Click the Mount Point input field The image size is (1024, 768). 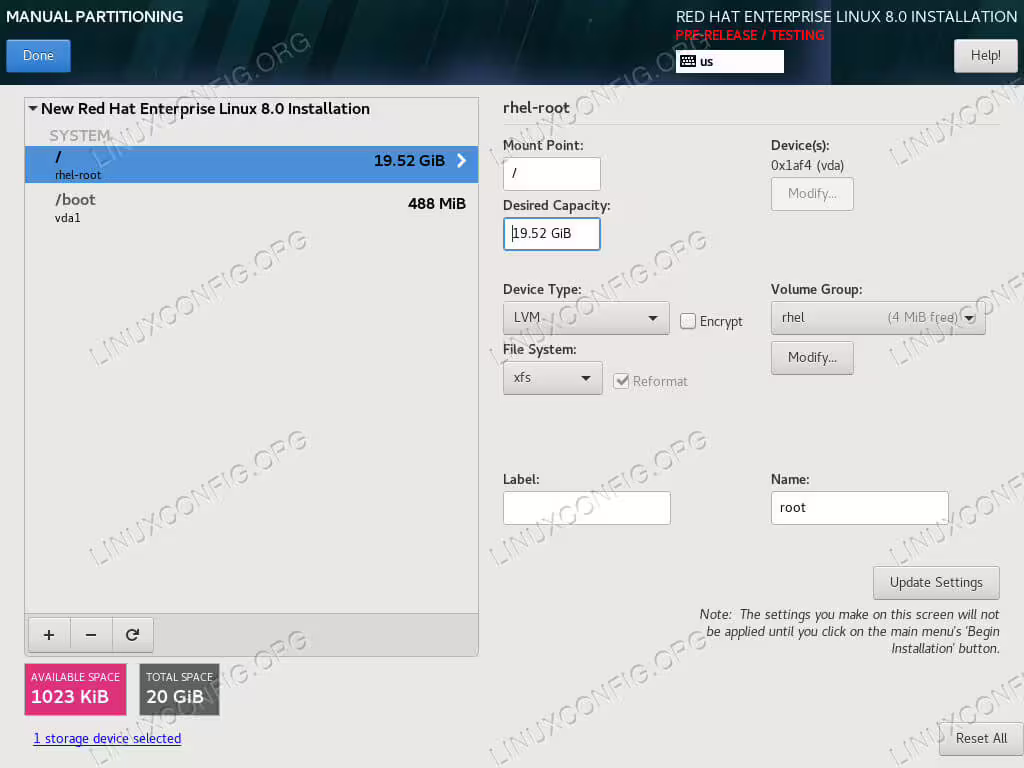point(551,174)
